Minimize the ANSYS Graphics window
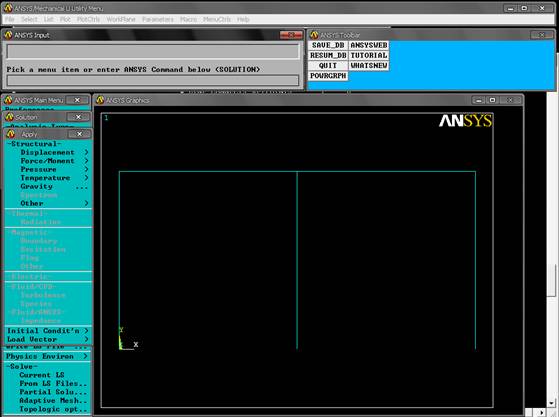The image size is (559, 417). (478, 100)
